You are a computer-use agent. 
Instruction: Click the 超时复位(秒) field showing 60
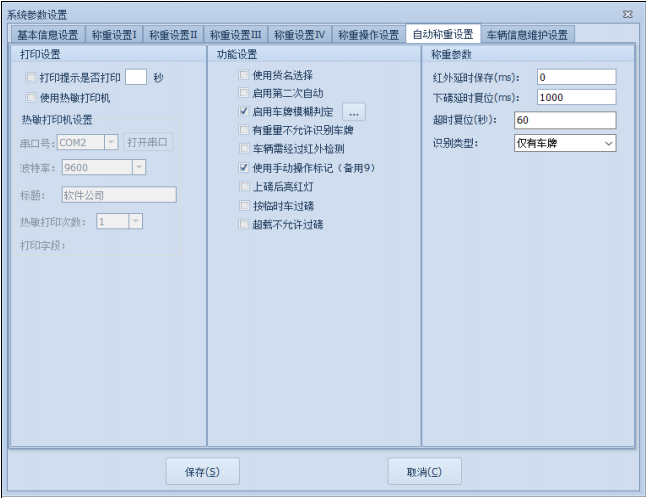click(x=565, y=120)
